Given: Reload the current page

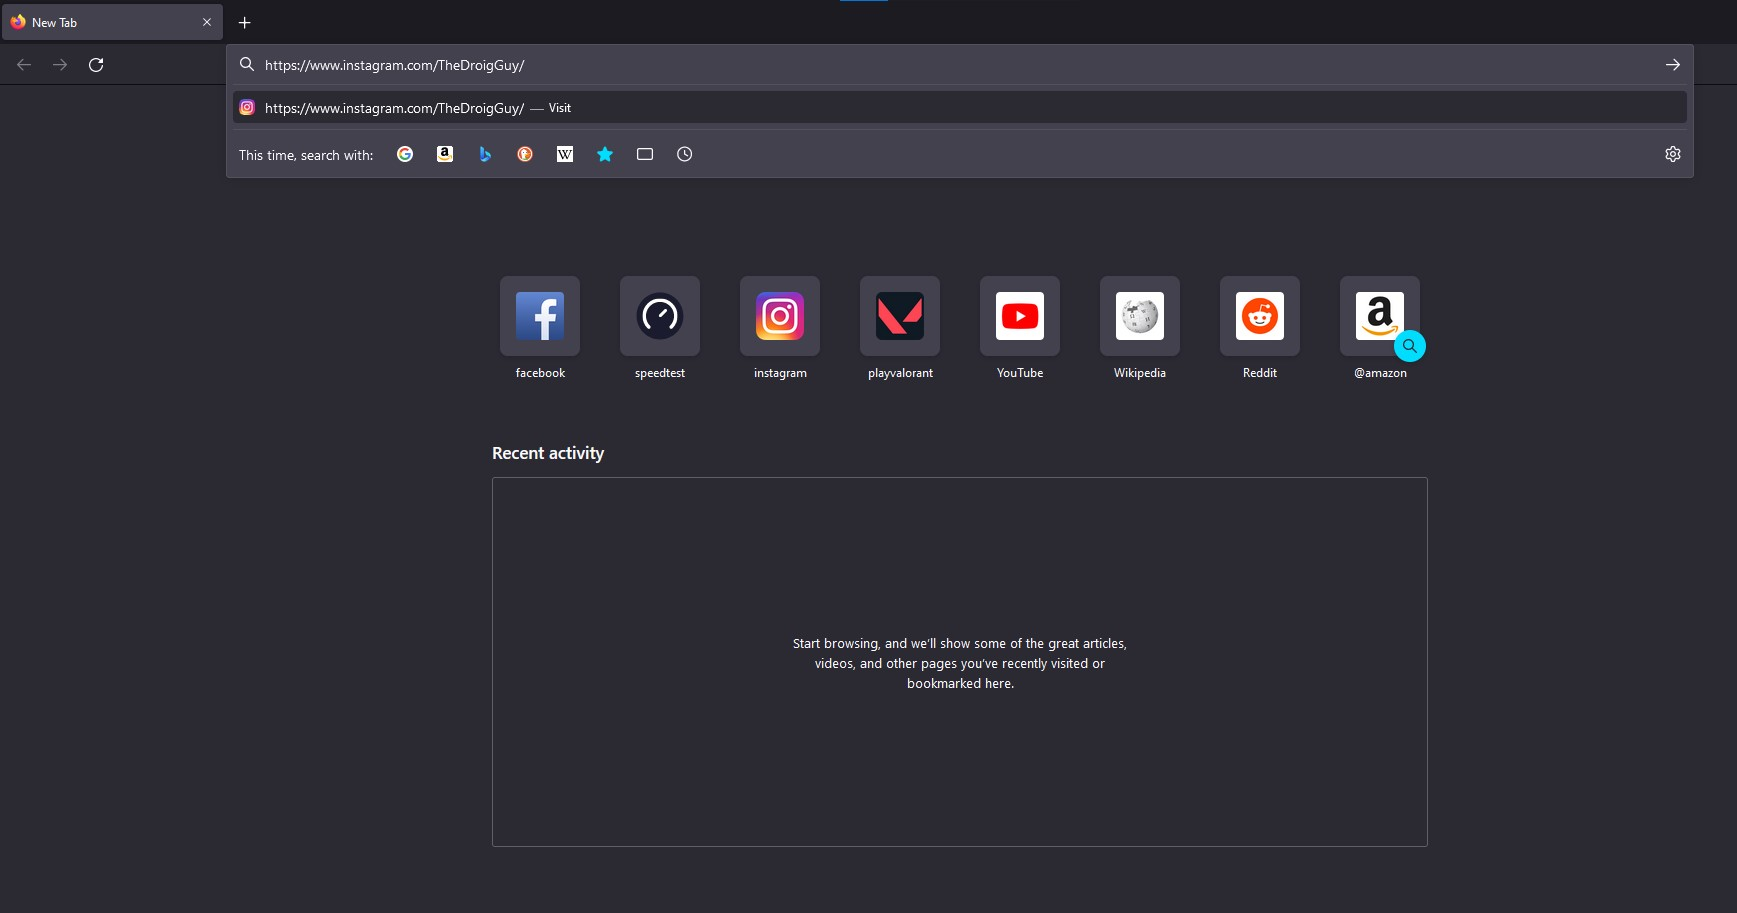Looking at the screenshot, I should (x=96, y=65).
